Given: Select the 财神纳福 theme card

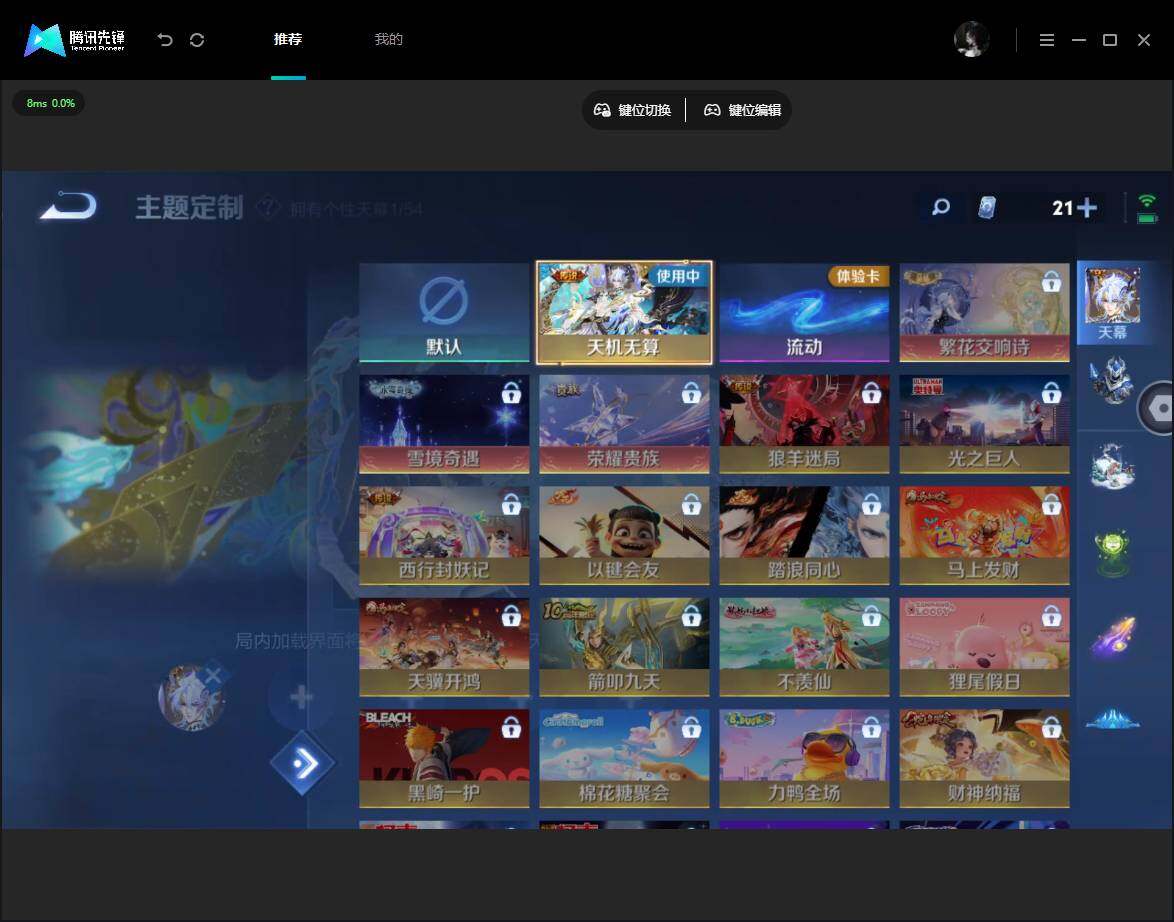Looking at the screenshot, I should [985, 759].
